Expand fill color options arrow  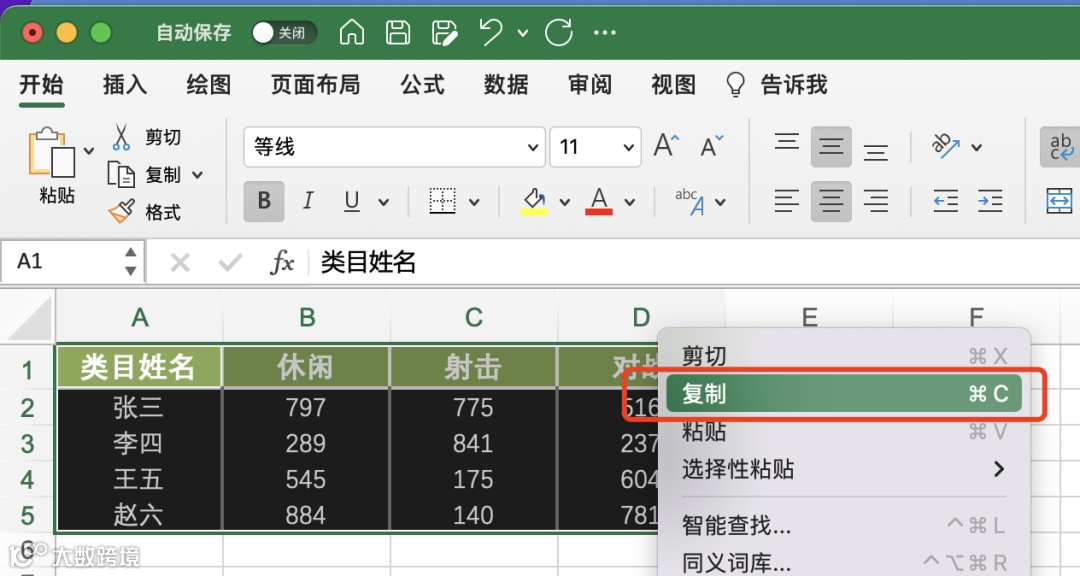click(x=565, y=202)
